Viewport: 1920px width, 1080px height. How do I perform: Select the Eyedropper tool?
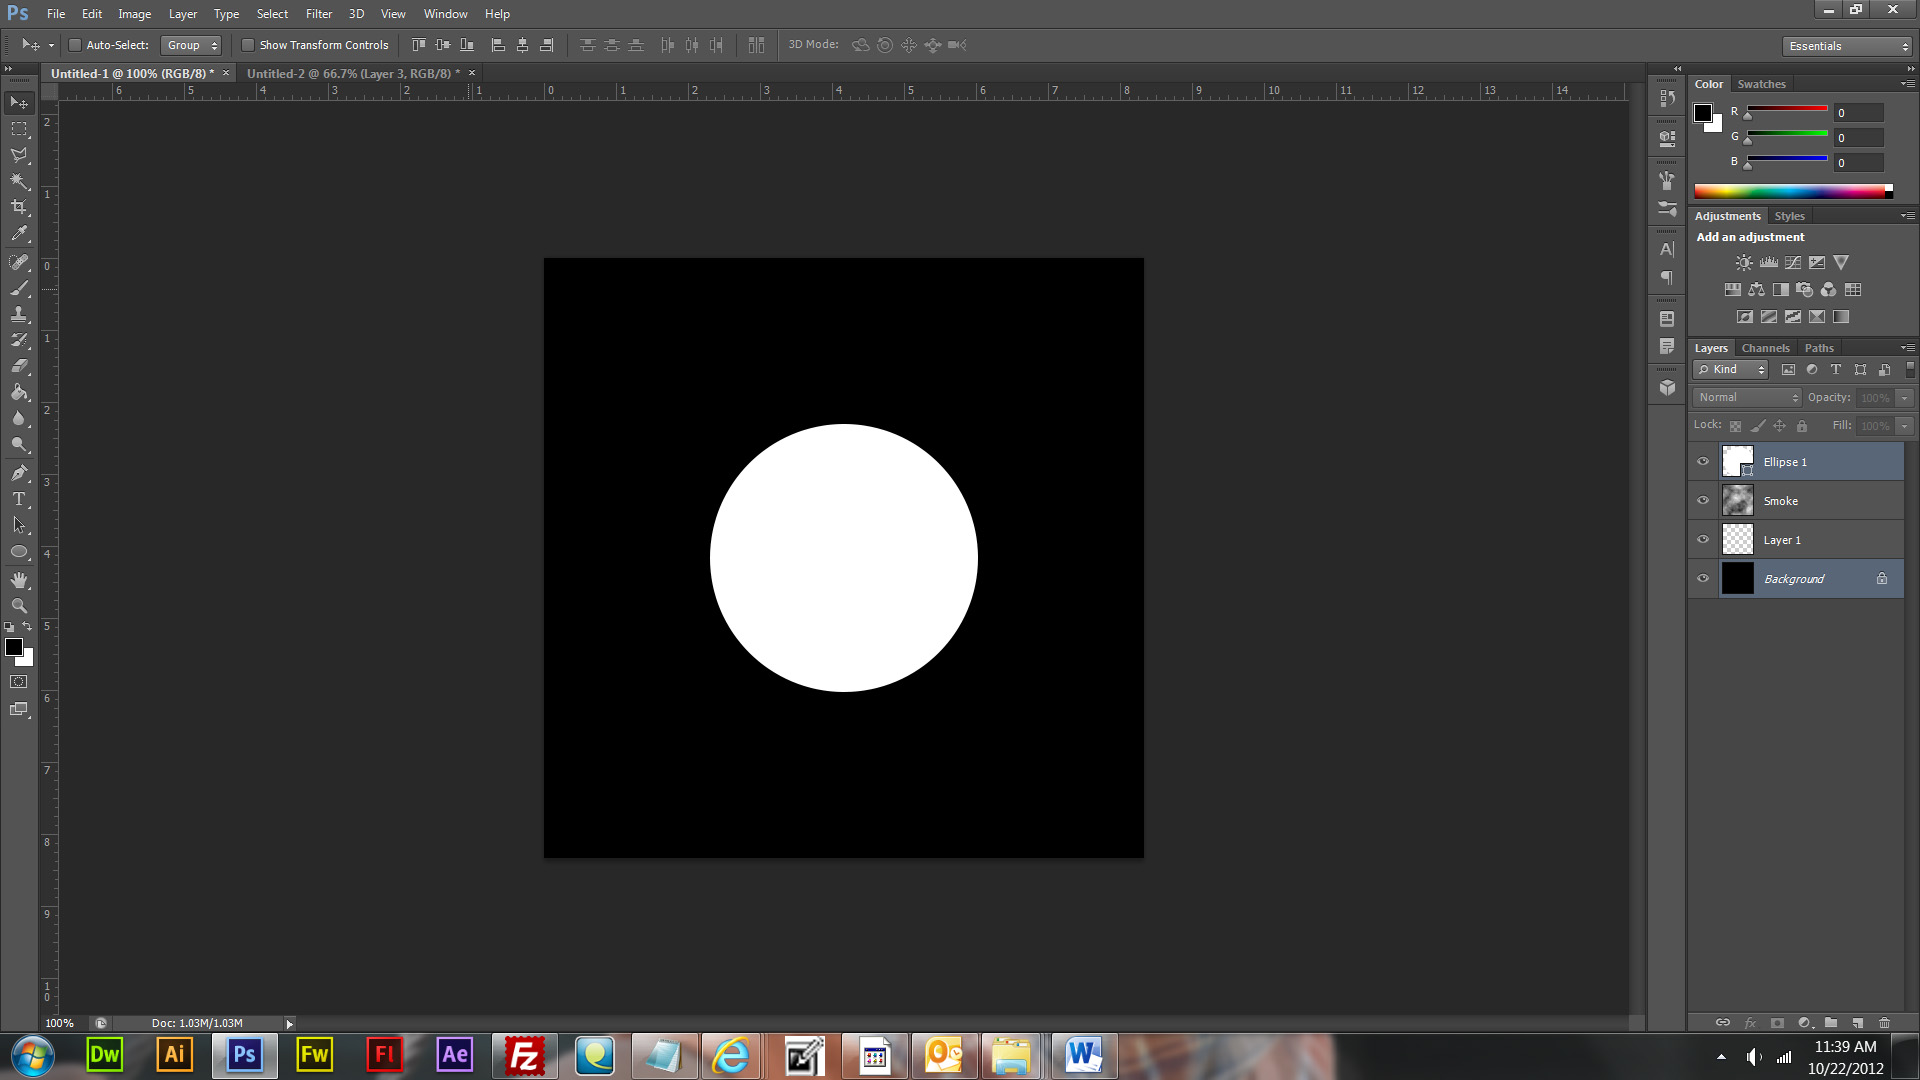(x=19, y=234)
